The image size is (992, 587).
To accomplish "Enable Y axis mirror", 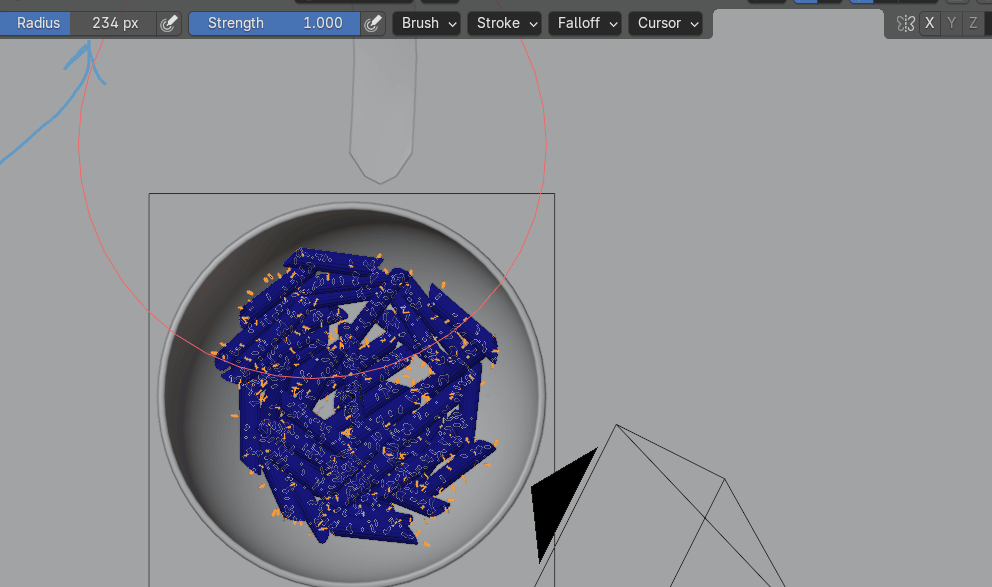I will click(x=952, y=23).
